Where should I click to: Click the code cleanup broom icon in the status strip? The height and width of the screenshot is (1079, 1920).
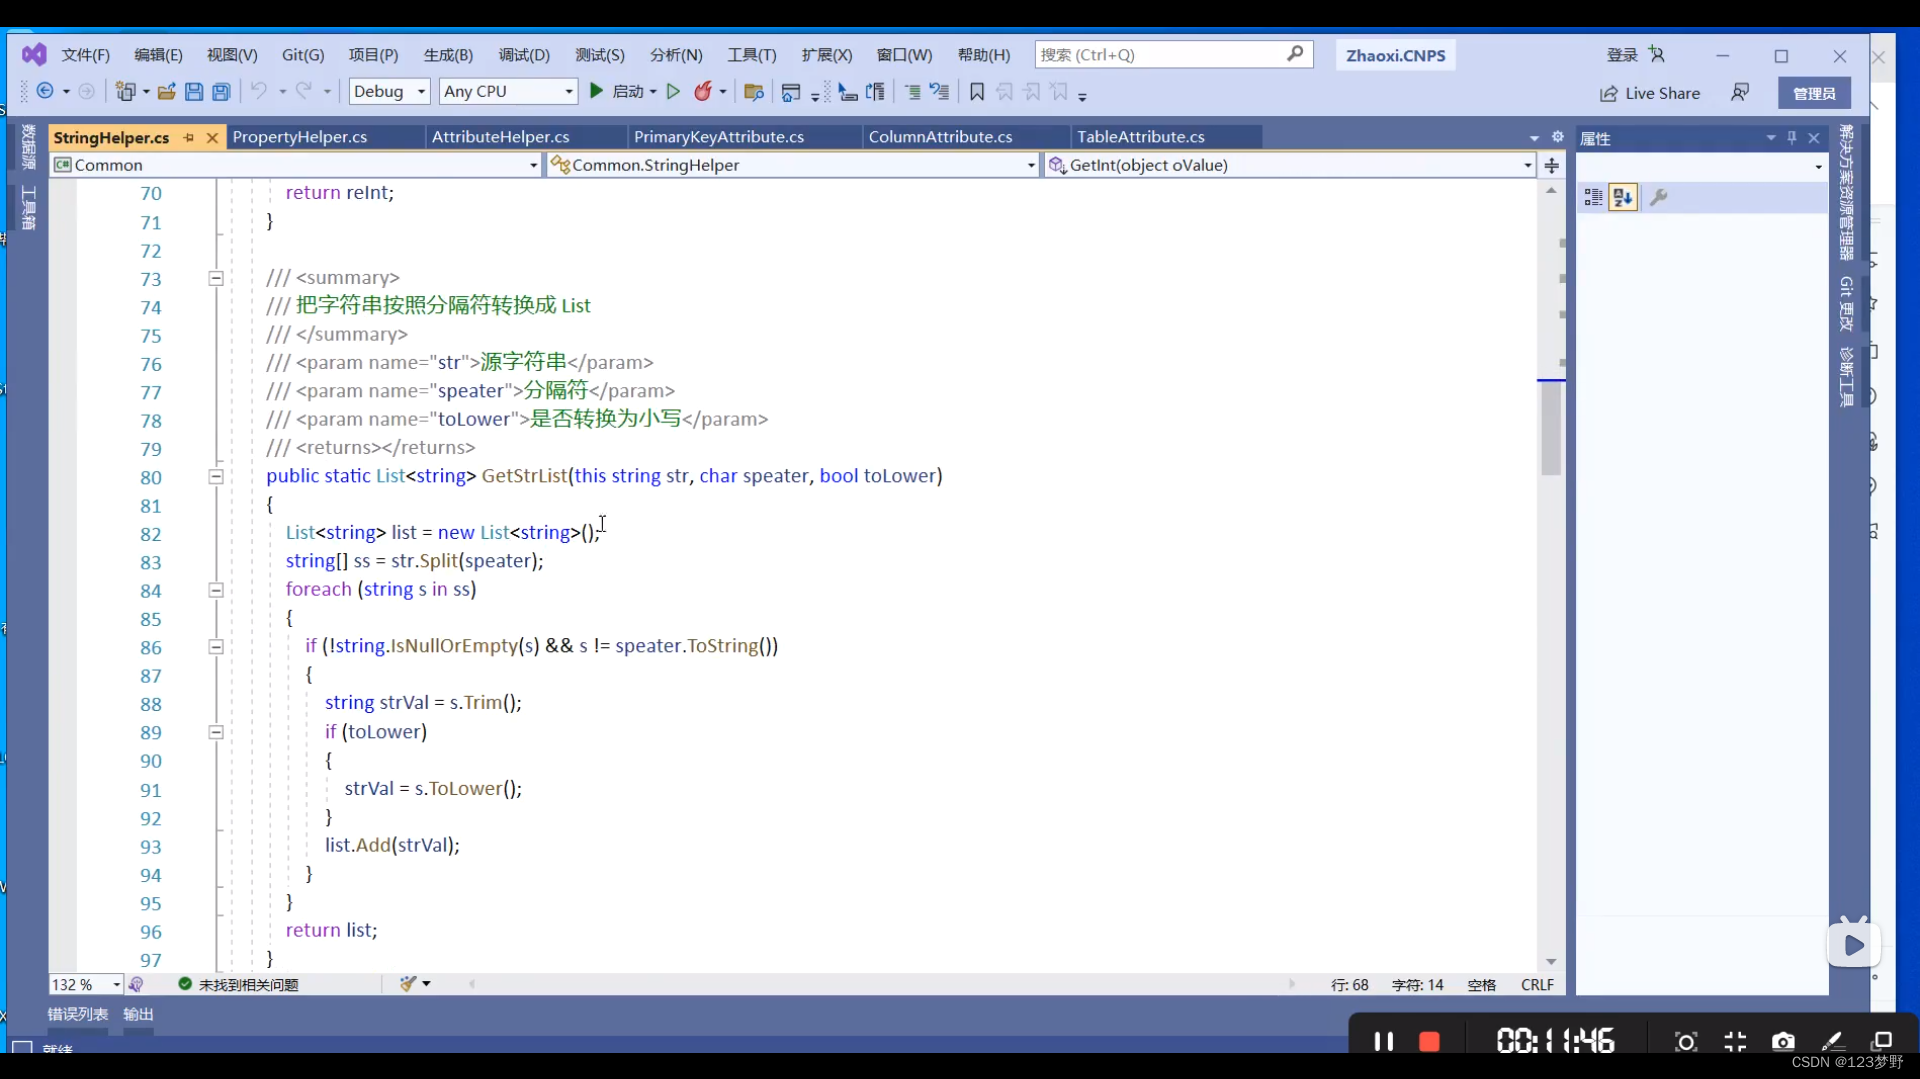408,984
